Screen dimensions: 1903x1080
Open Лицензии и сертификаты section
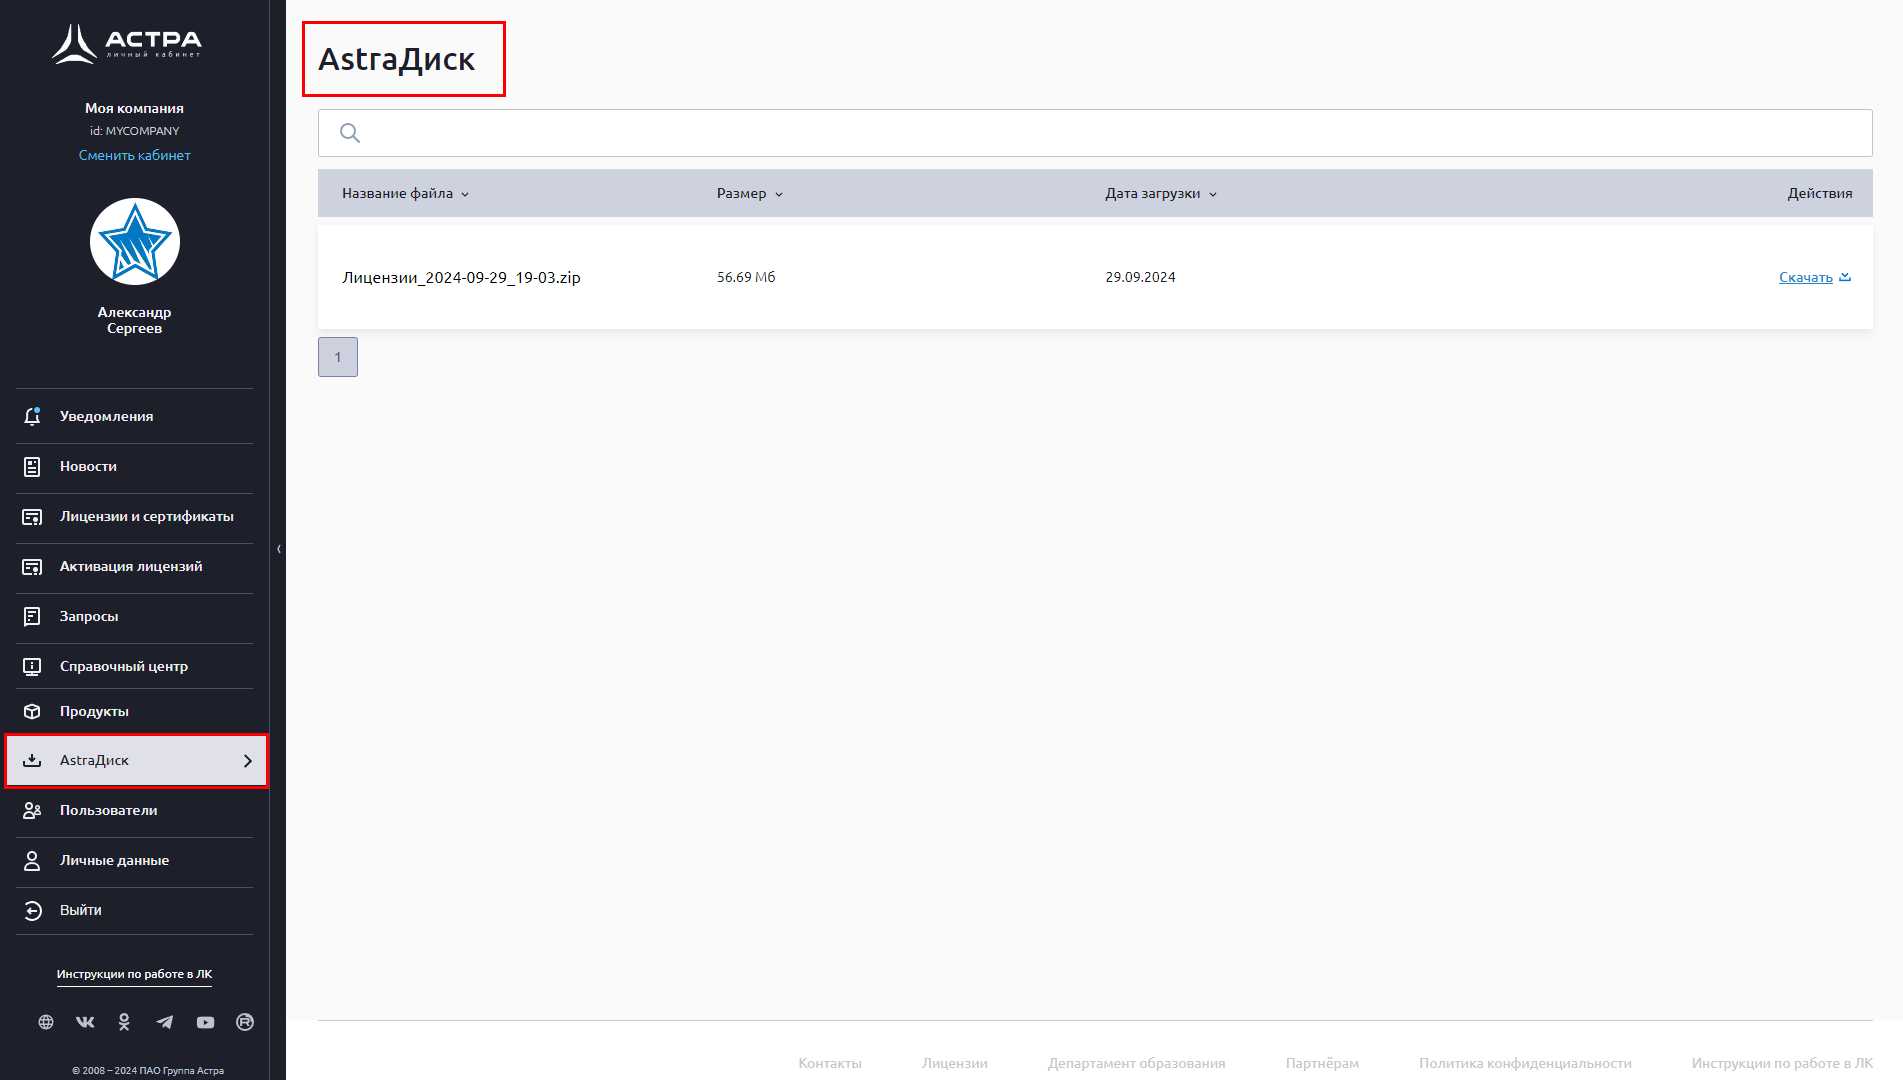pos(146,517)
